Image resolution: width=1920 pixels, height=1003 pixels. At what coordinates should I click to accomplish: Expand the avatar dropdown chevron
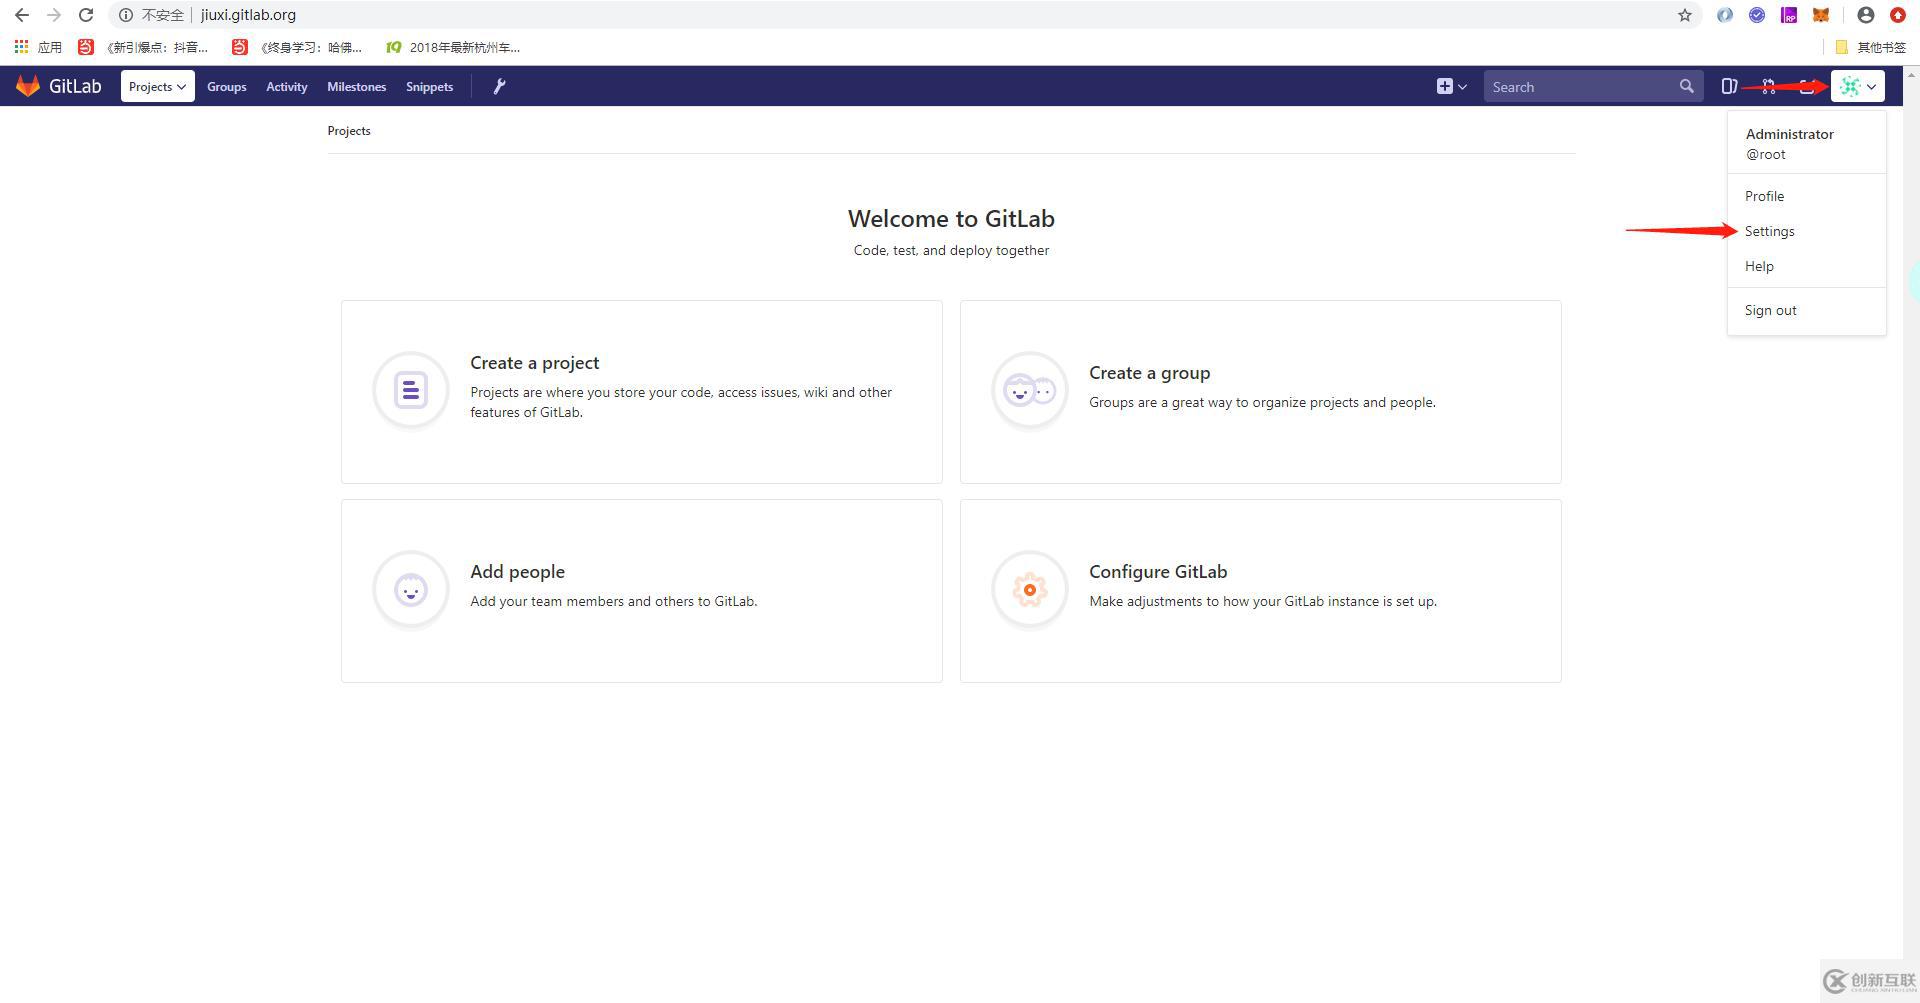pos(1869,87)
